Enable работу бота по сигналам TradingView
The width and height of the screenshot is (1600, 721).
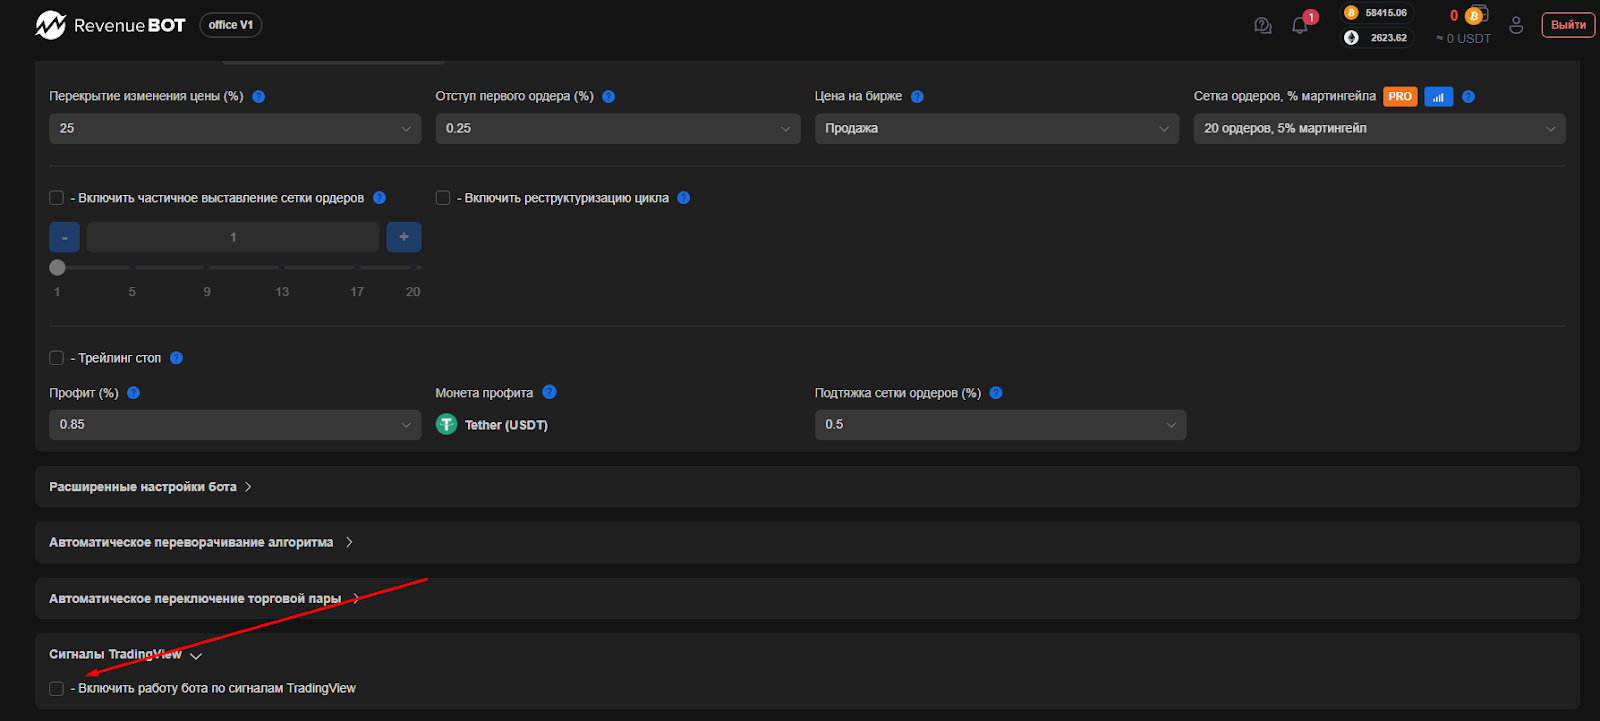pos(57,689)
